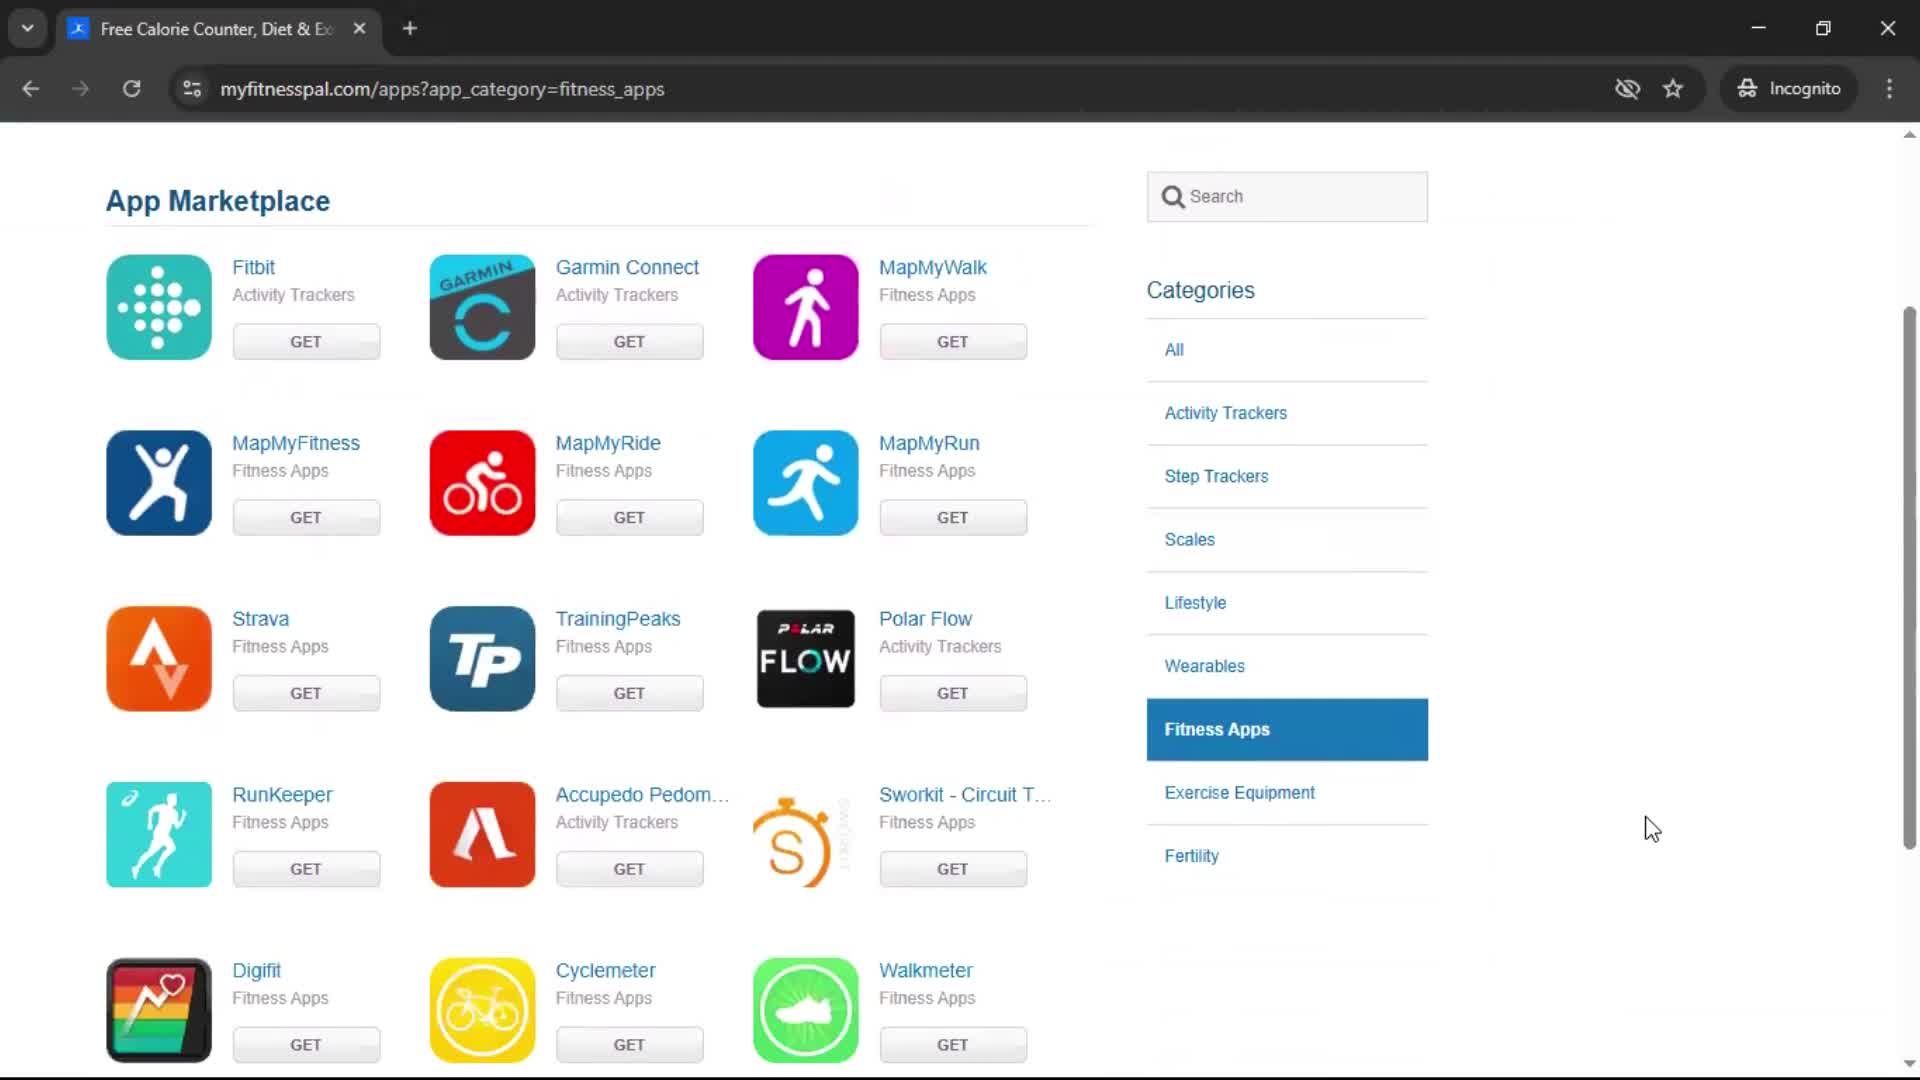This screenshot has height=1080, width=1920.
Task: Click the third-party cookies blocked eye icon
Action: [x=1627, y=89]
